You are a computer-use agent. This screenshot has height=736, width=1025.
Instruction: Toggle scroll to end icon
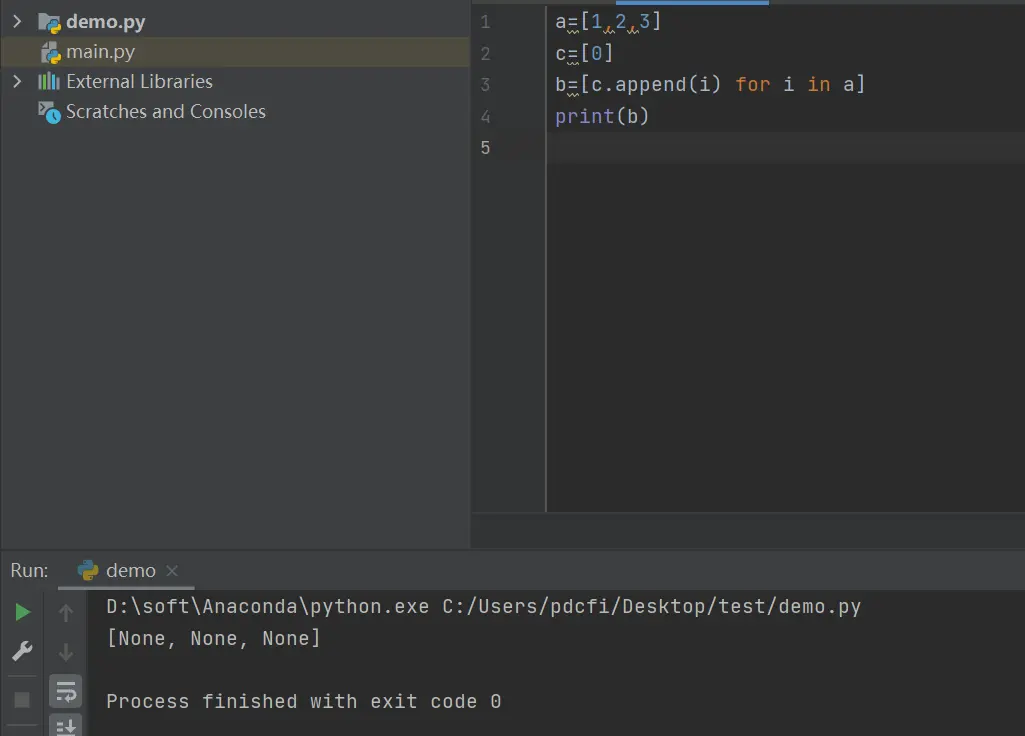coord(65,727)
